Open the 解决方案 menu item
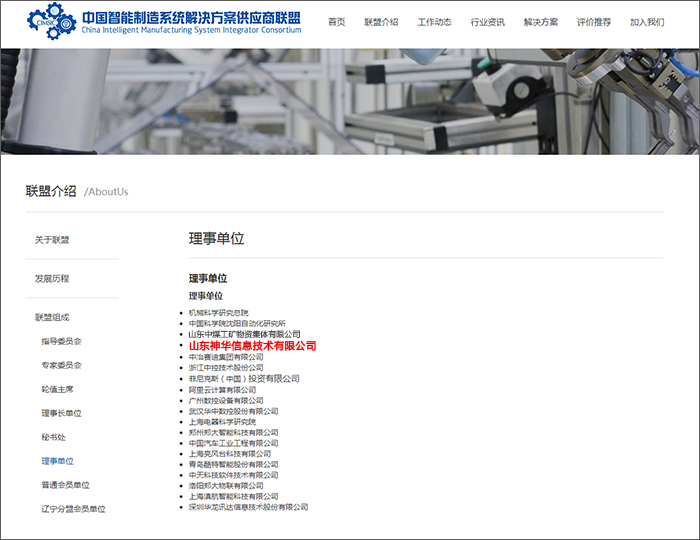 coord(541,22)
